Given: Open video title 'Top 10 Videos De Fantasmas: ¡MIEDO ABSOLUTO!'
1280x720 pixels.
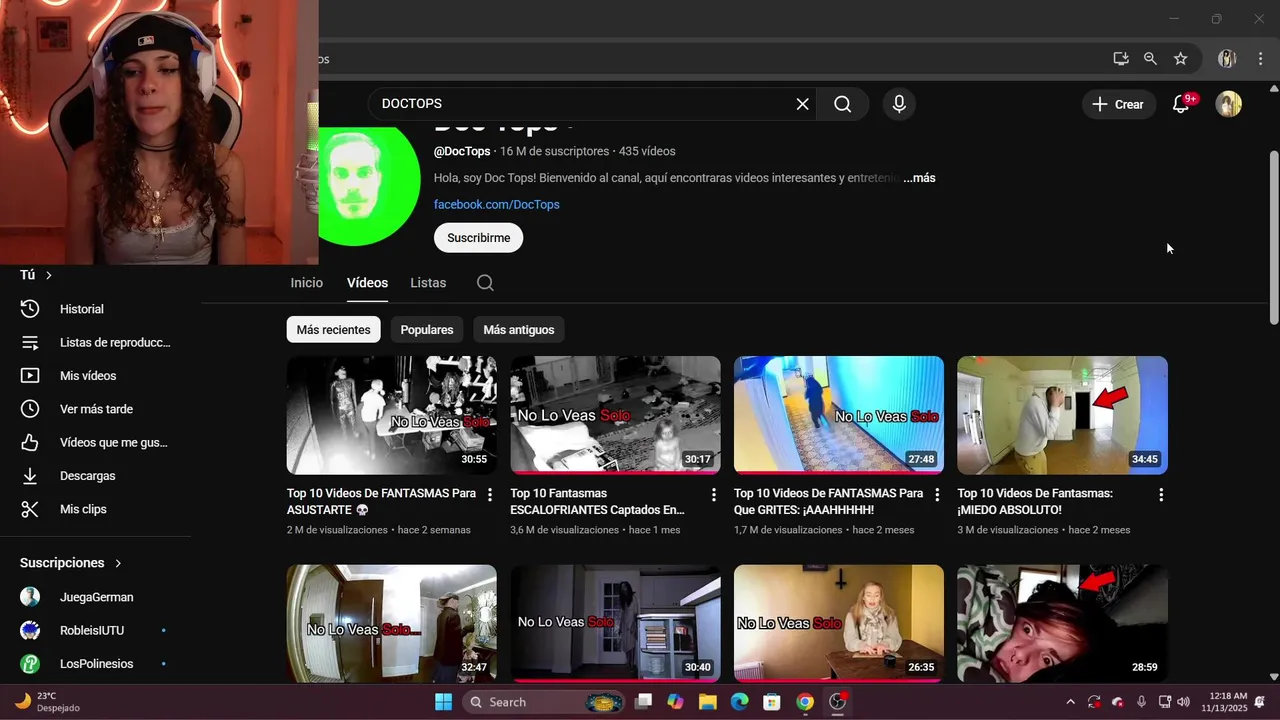Looking at the screenshot, I should [x=1035, y=502].
